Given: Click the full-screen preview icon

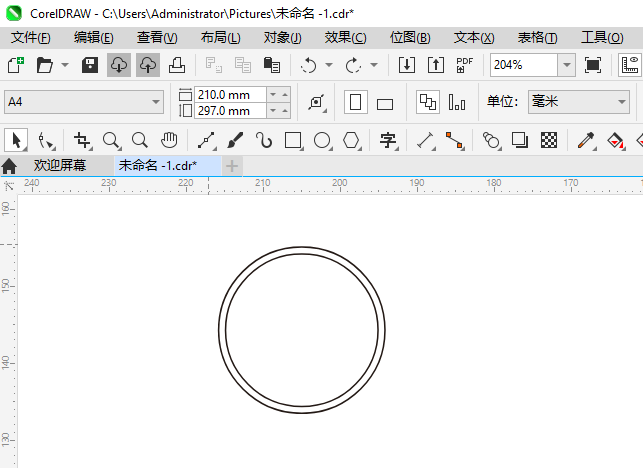Looking at the screenshot, I should pyautogui.click(x=593, y=65).
